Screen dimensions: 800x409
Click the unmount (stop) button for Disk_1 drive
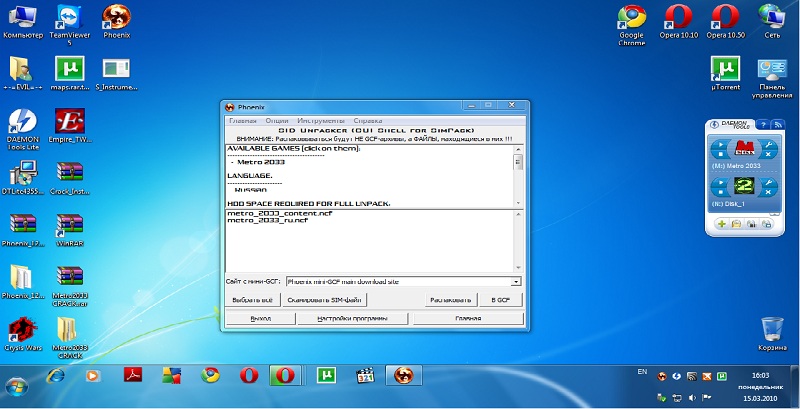pyautogui.click(x=720, y=192)
